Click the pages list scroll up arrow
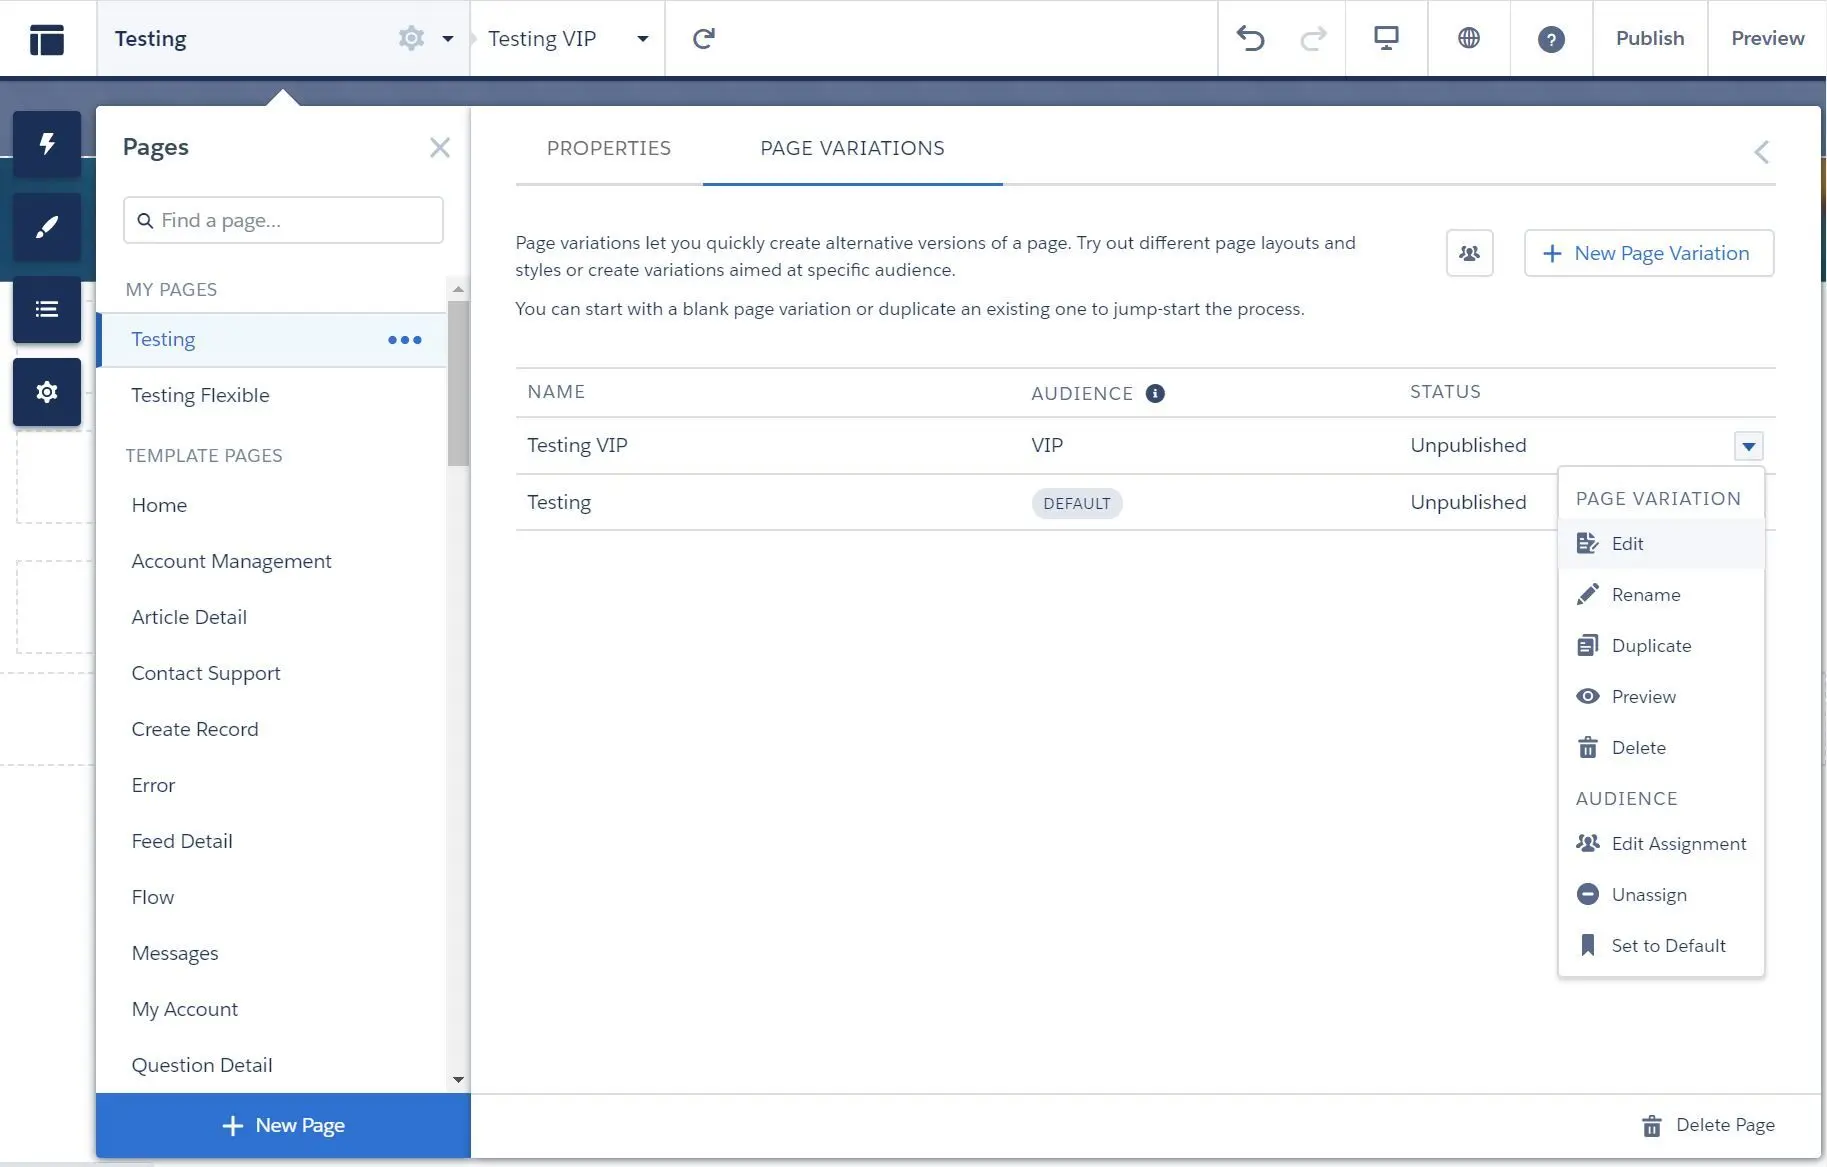 pyautogui.click(x=458, y=289)
